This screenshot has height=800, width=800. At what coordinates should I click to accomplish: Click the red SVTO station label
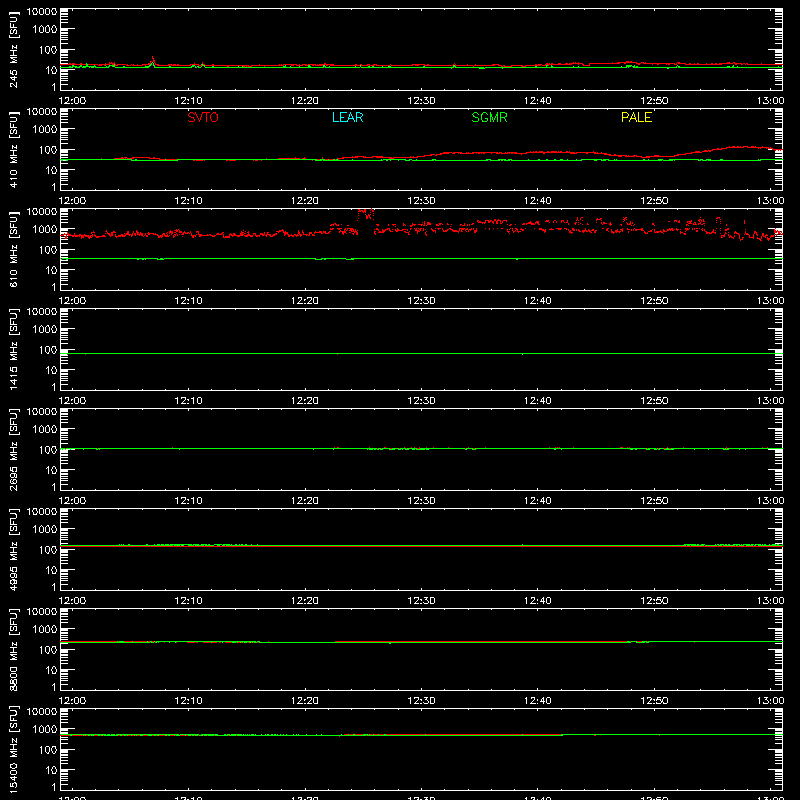(203, 117)
